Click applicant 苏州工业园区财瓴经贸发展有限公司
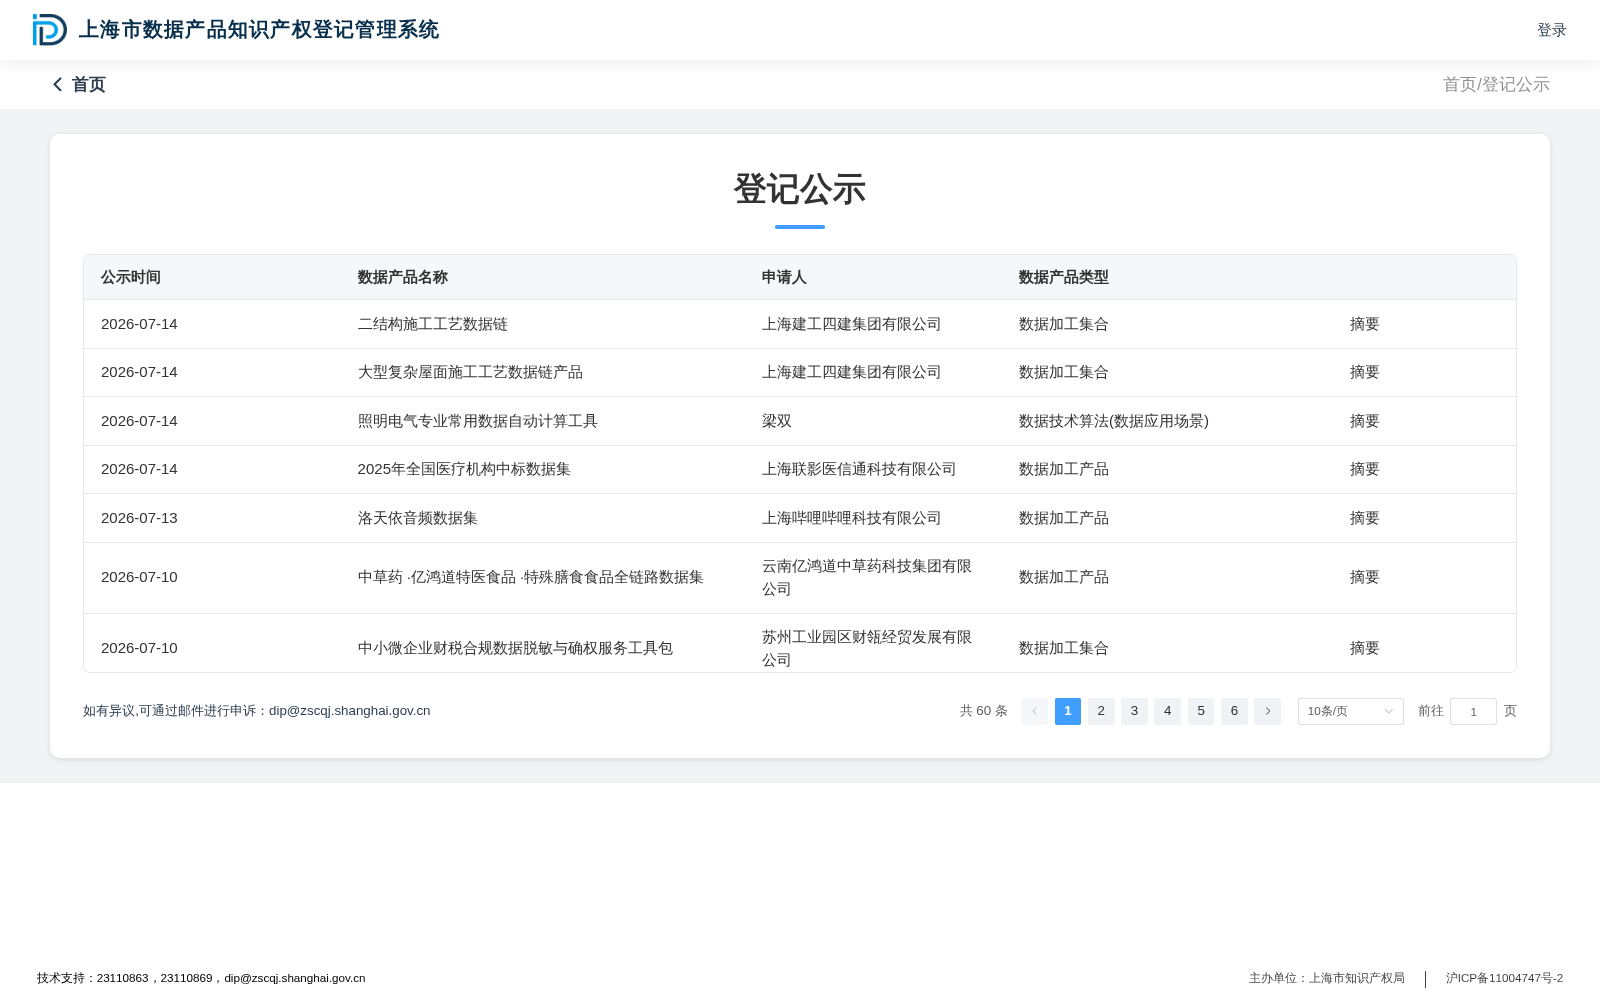The width and height of the screenshot is (1600, 1000). [867, 648]
